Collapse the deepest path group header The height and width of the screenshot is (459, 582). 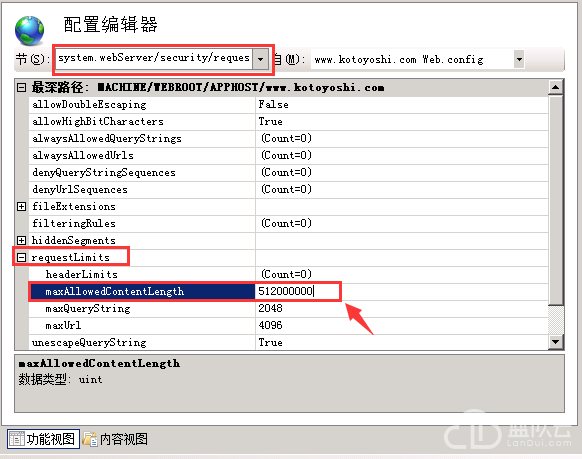tap(22, 88)
